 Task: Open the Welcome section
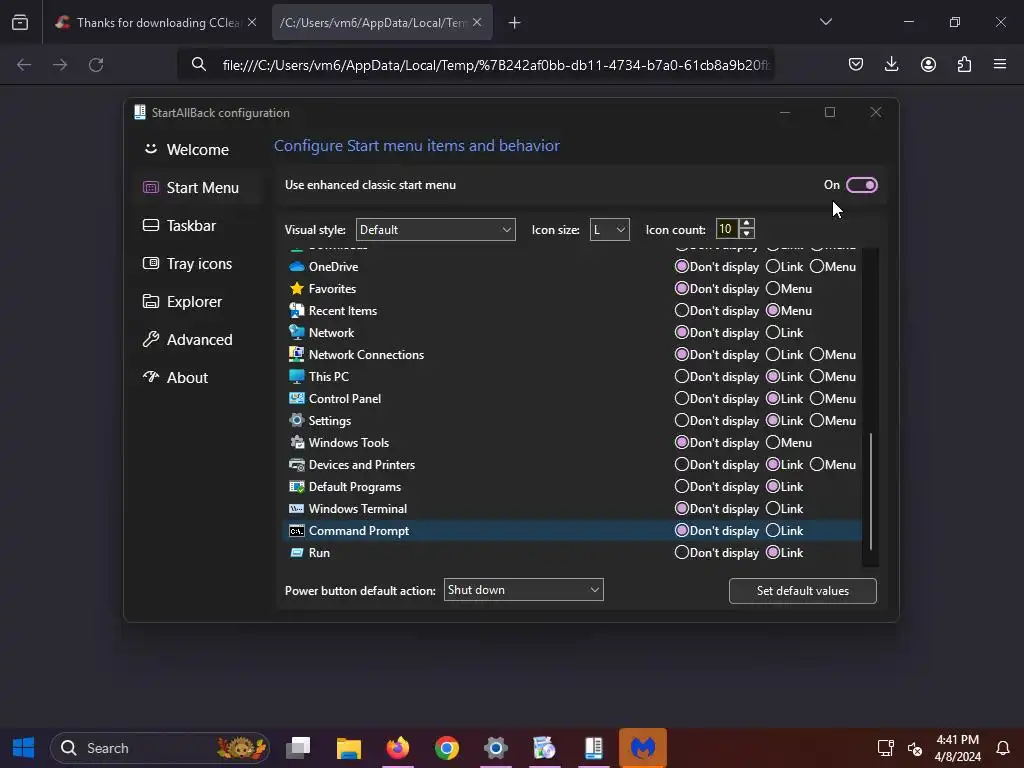pyautogui.click(x=197, y=150)
